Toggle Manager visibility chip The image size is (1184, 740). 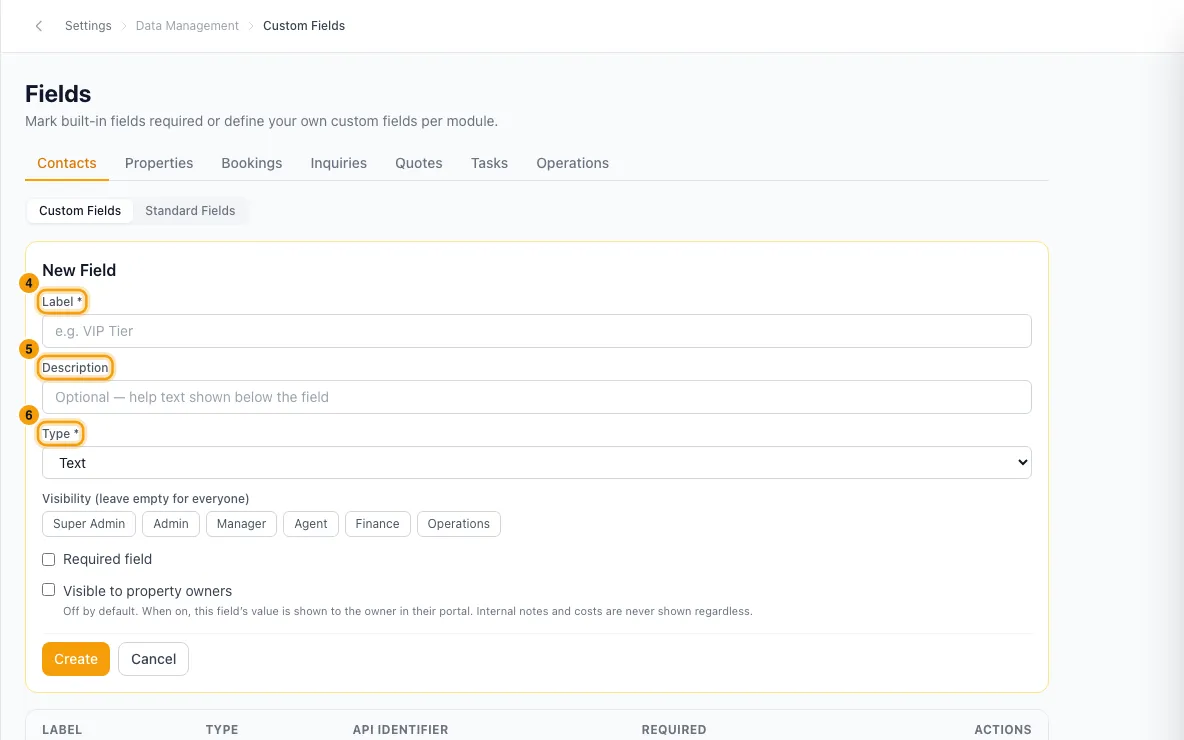(242, 524)
